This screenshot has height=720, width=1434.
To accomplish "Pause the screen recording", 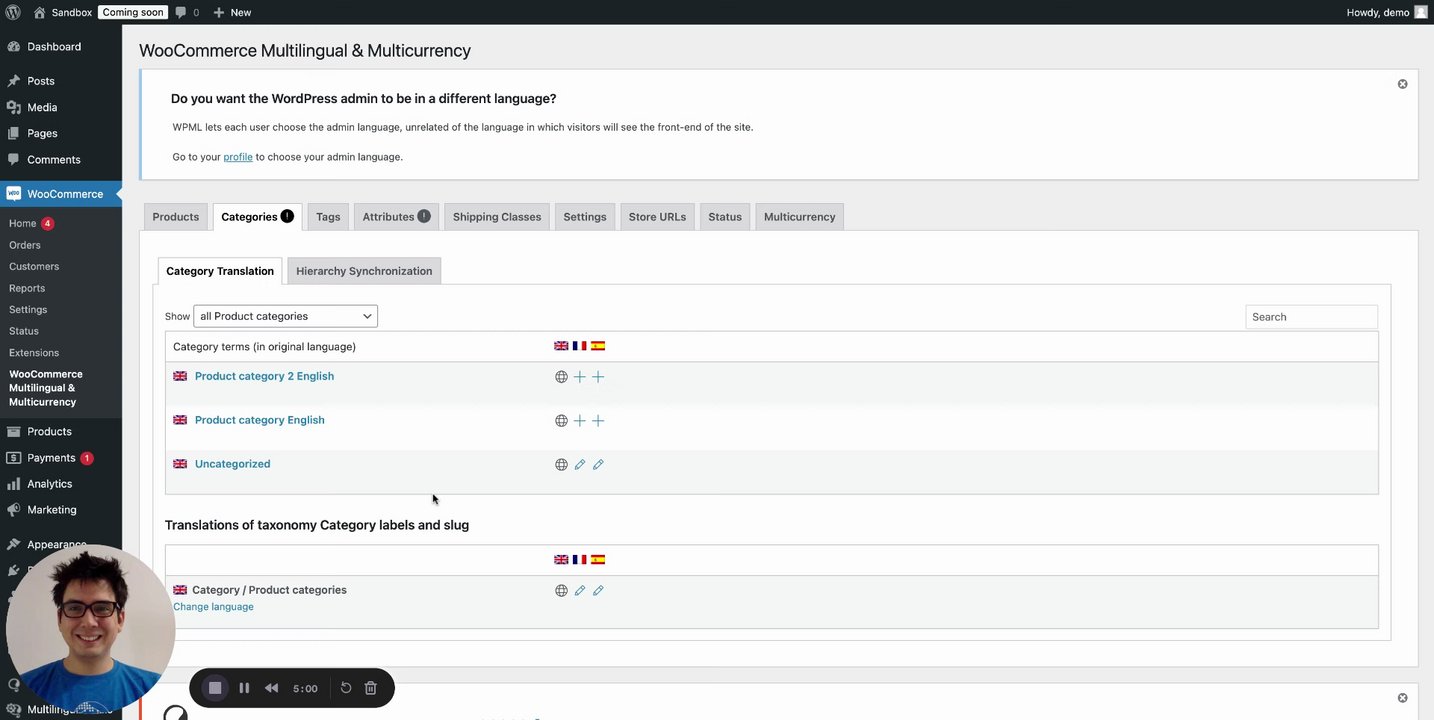I will point(244,688).
